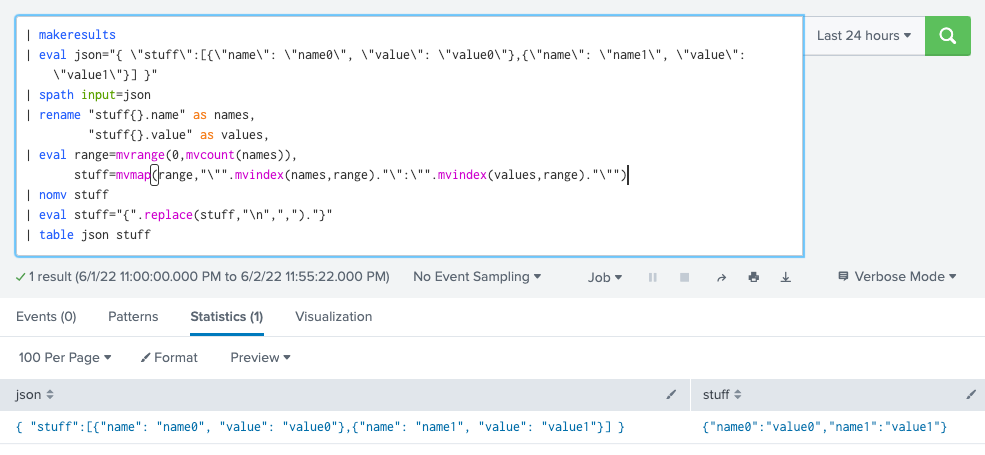Stop the search job
Viewport: 985px width, 455px height.
pyautogui.click(x=685, y=277)
